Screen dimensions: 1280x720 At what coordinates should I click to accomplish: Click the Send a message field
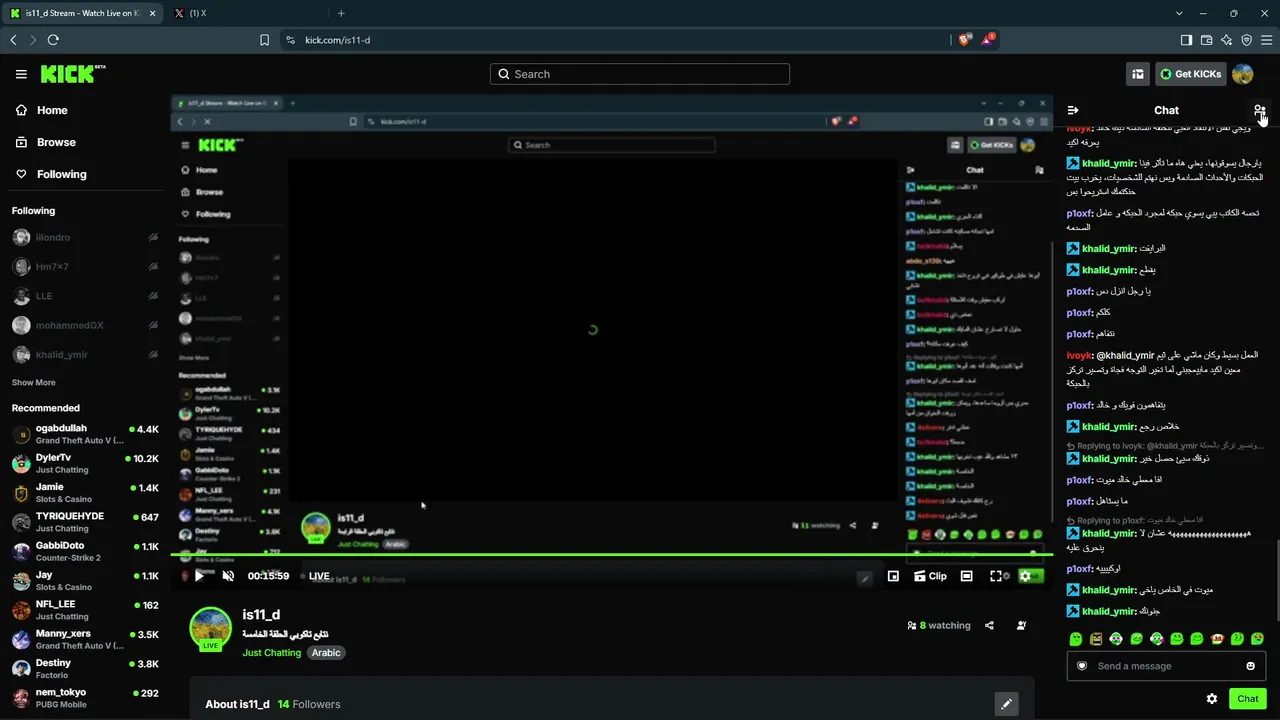click(1166, 666)
